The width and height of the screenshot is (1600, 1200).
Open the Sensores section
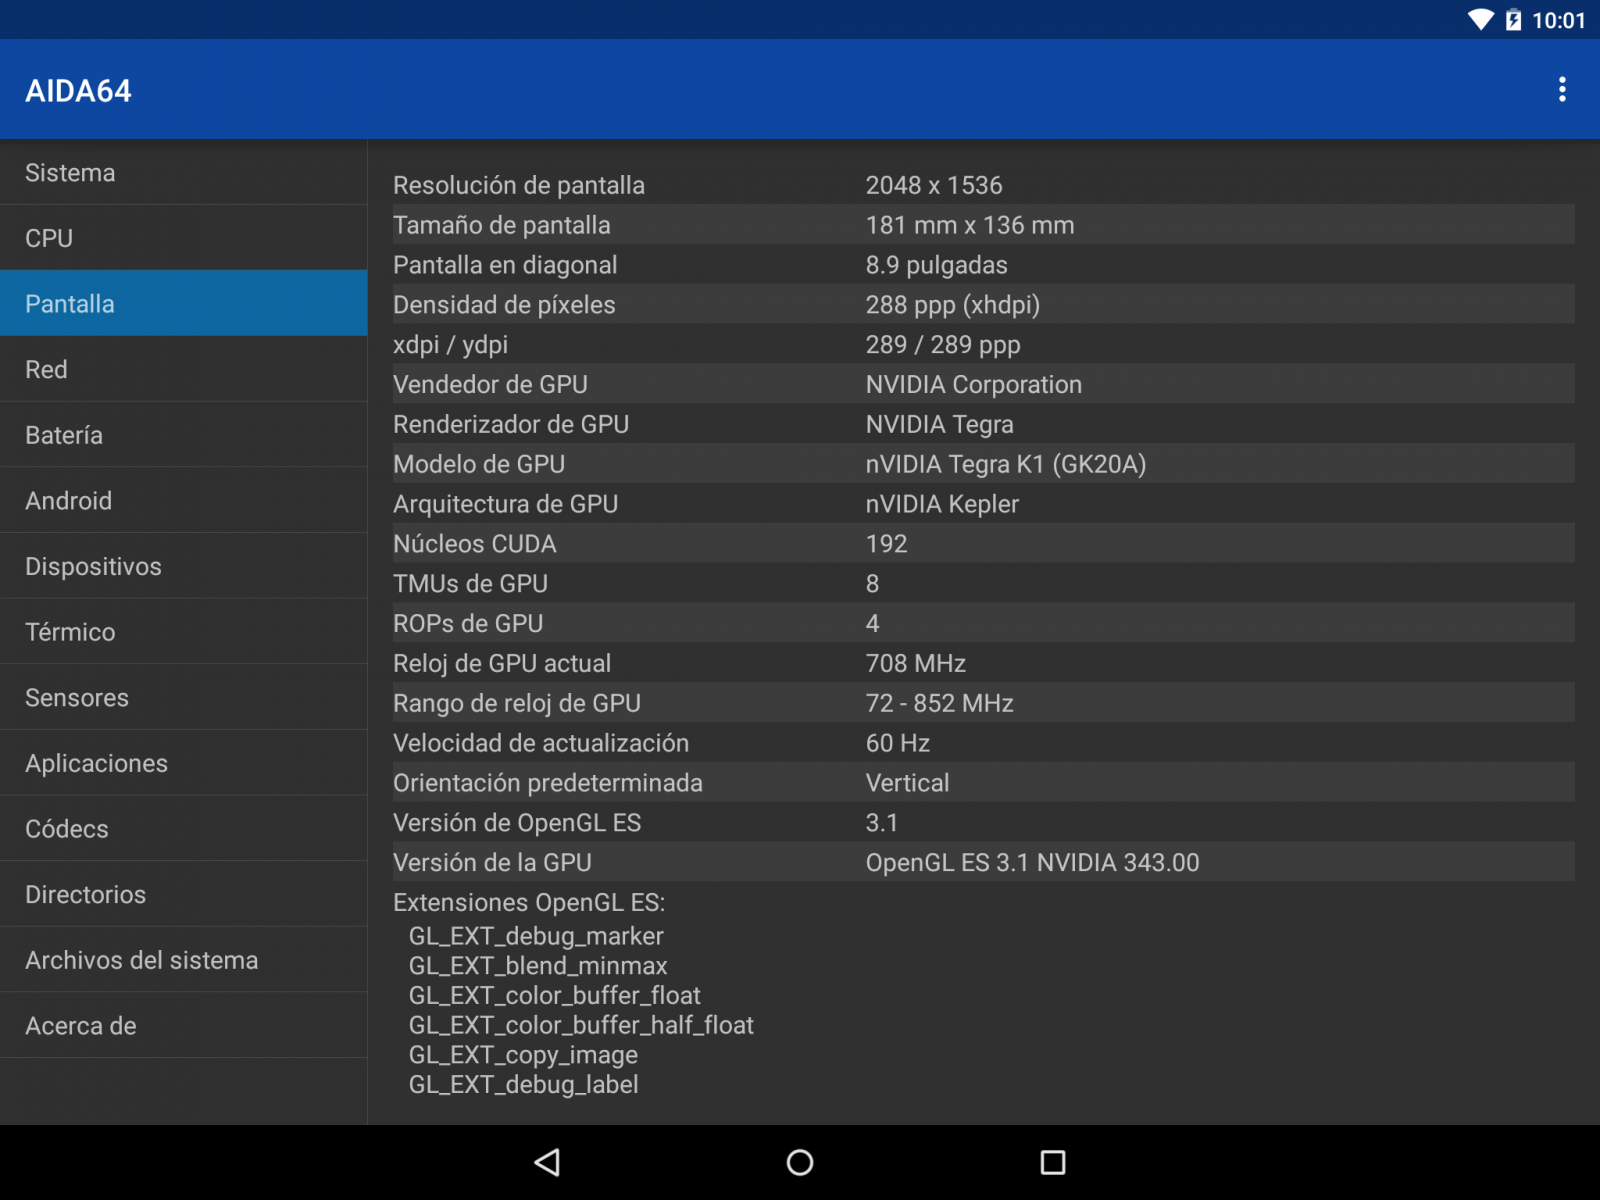point(183,697)
